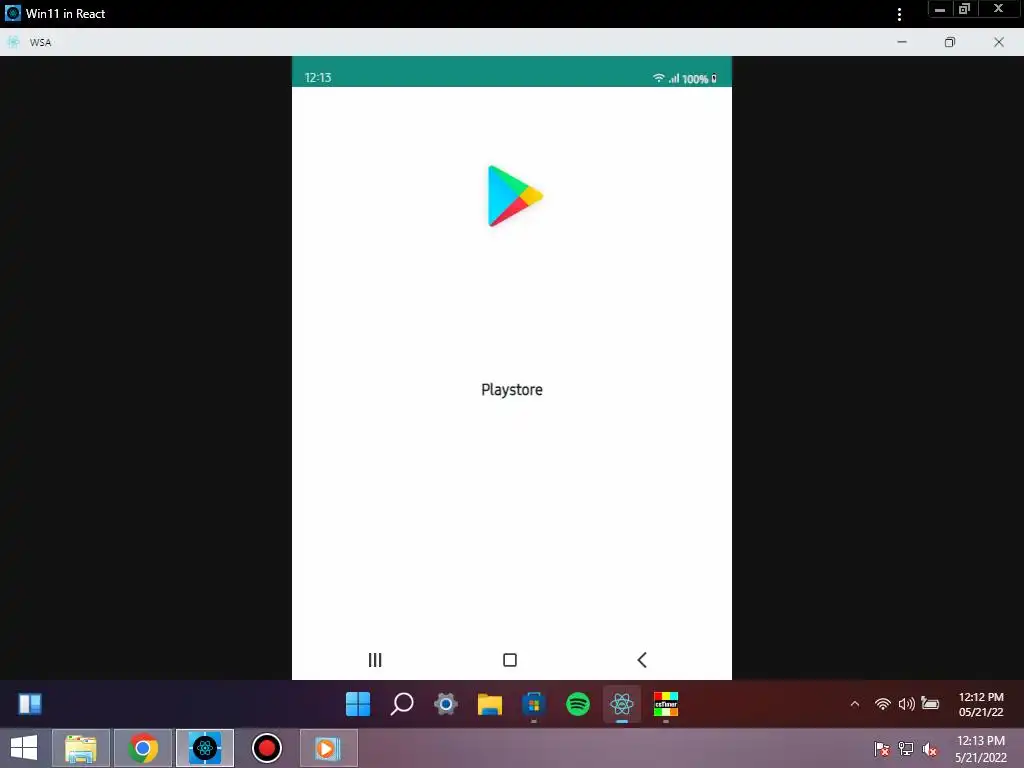
Task: Open csTimer from the Win11 taskbar
Action: [x=665, y=704]
